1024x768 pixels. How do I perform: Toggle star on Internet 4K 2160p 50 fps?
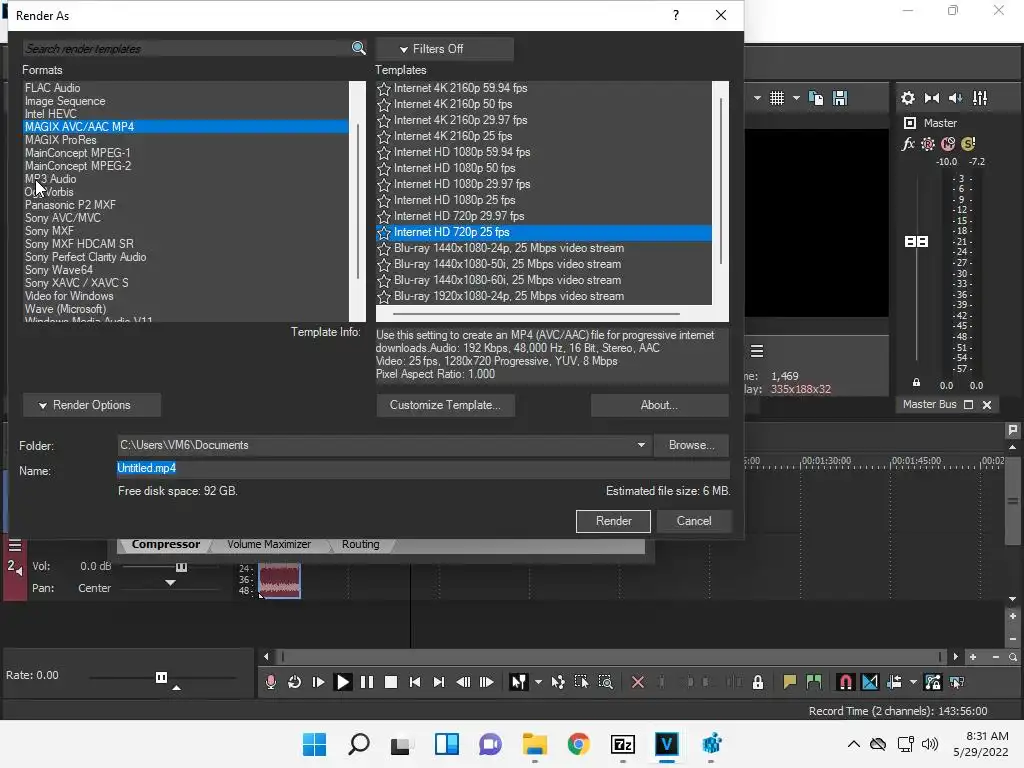pyautogui.click(x=384, y=104)
